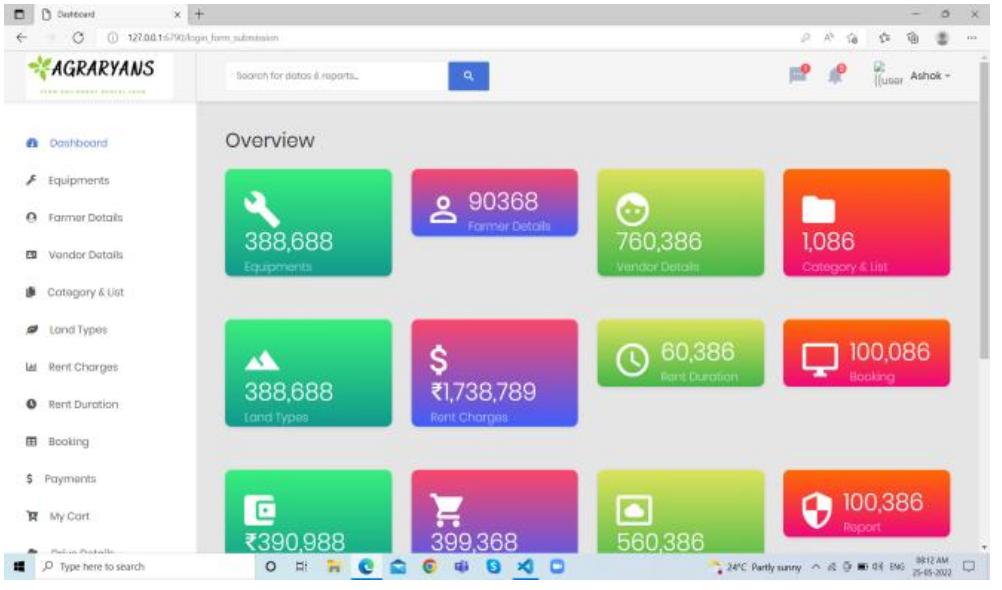This screenshot has height=590, width=1002.
Task: Click the 388,688 Equipments count
Action: click(x=288, y=241)
